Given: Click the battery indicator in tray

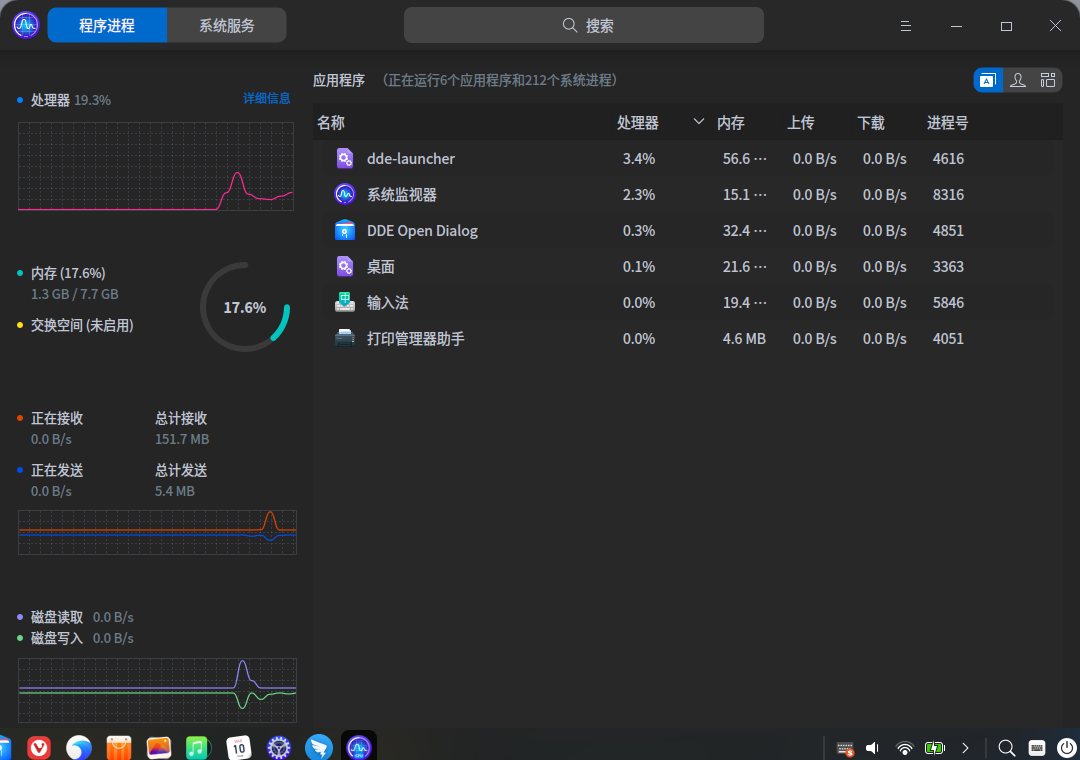Looking at the screenshot, I should click(934, 747).
